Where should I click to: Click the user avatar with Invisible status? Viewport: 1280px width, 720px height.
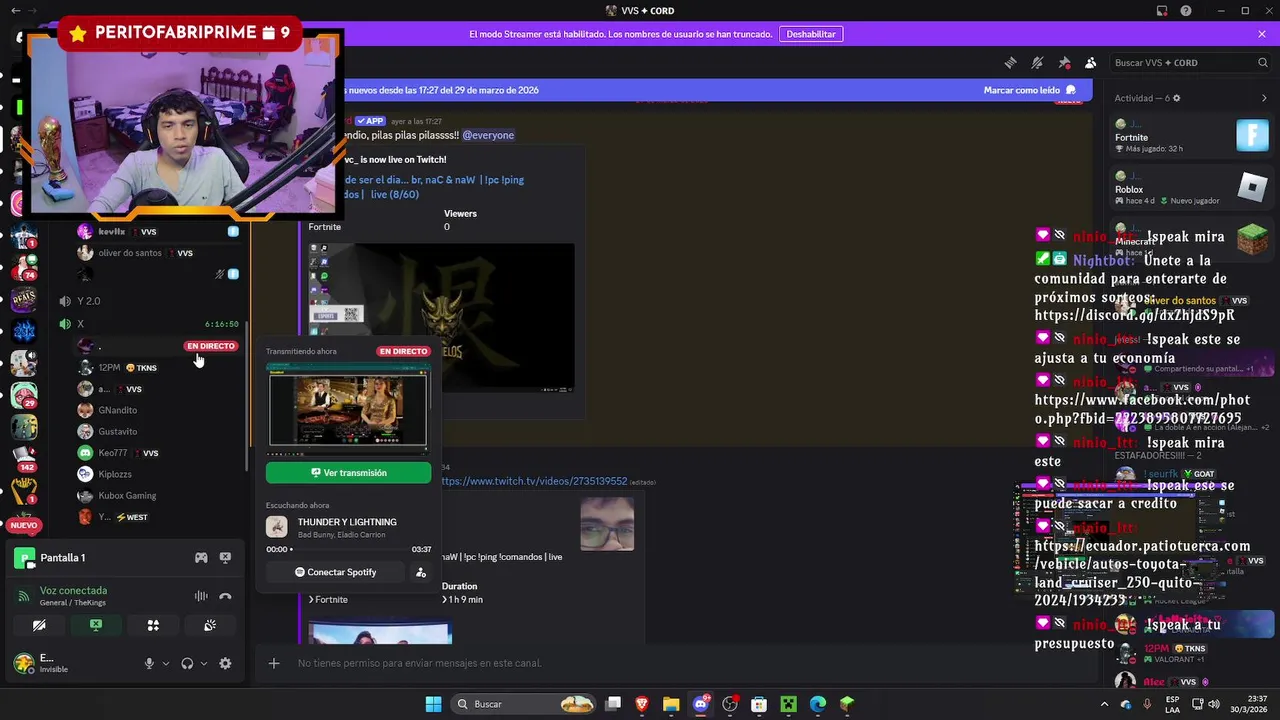(23, 663)
